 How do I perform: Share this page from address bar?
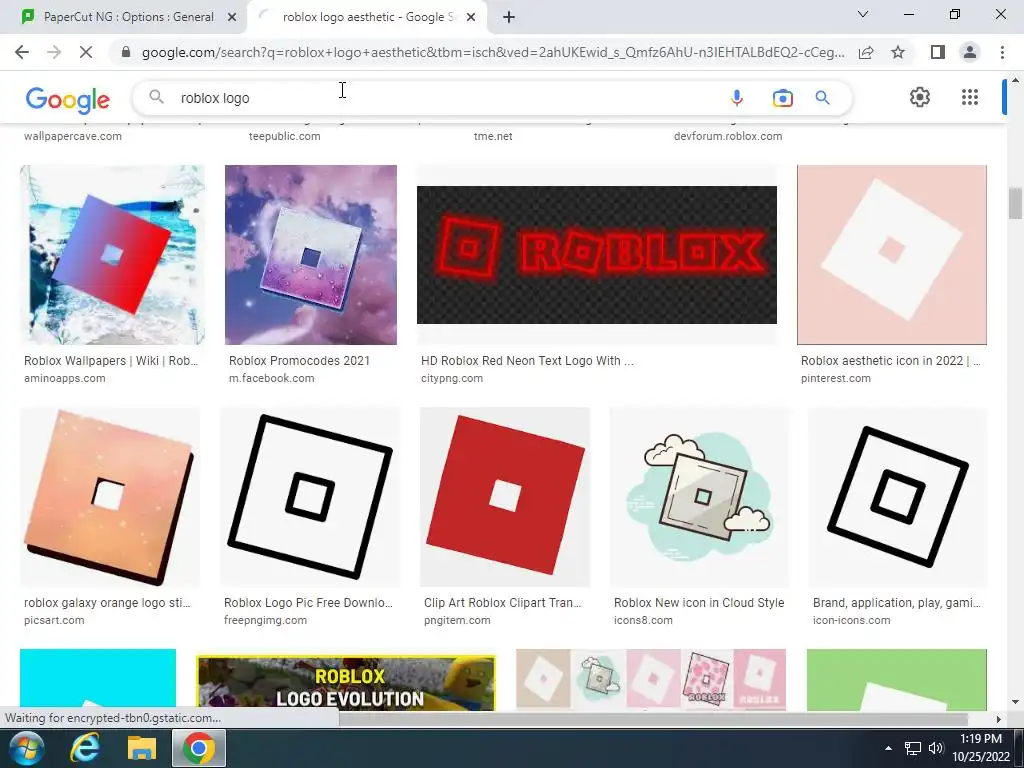(866, 52)
